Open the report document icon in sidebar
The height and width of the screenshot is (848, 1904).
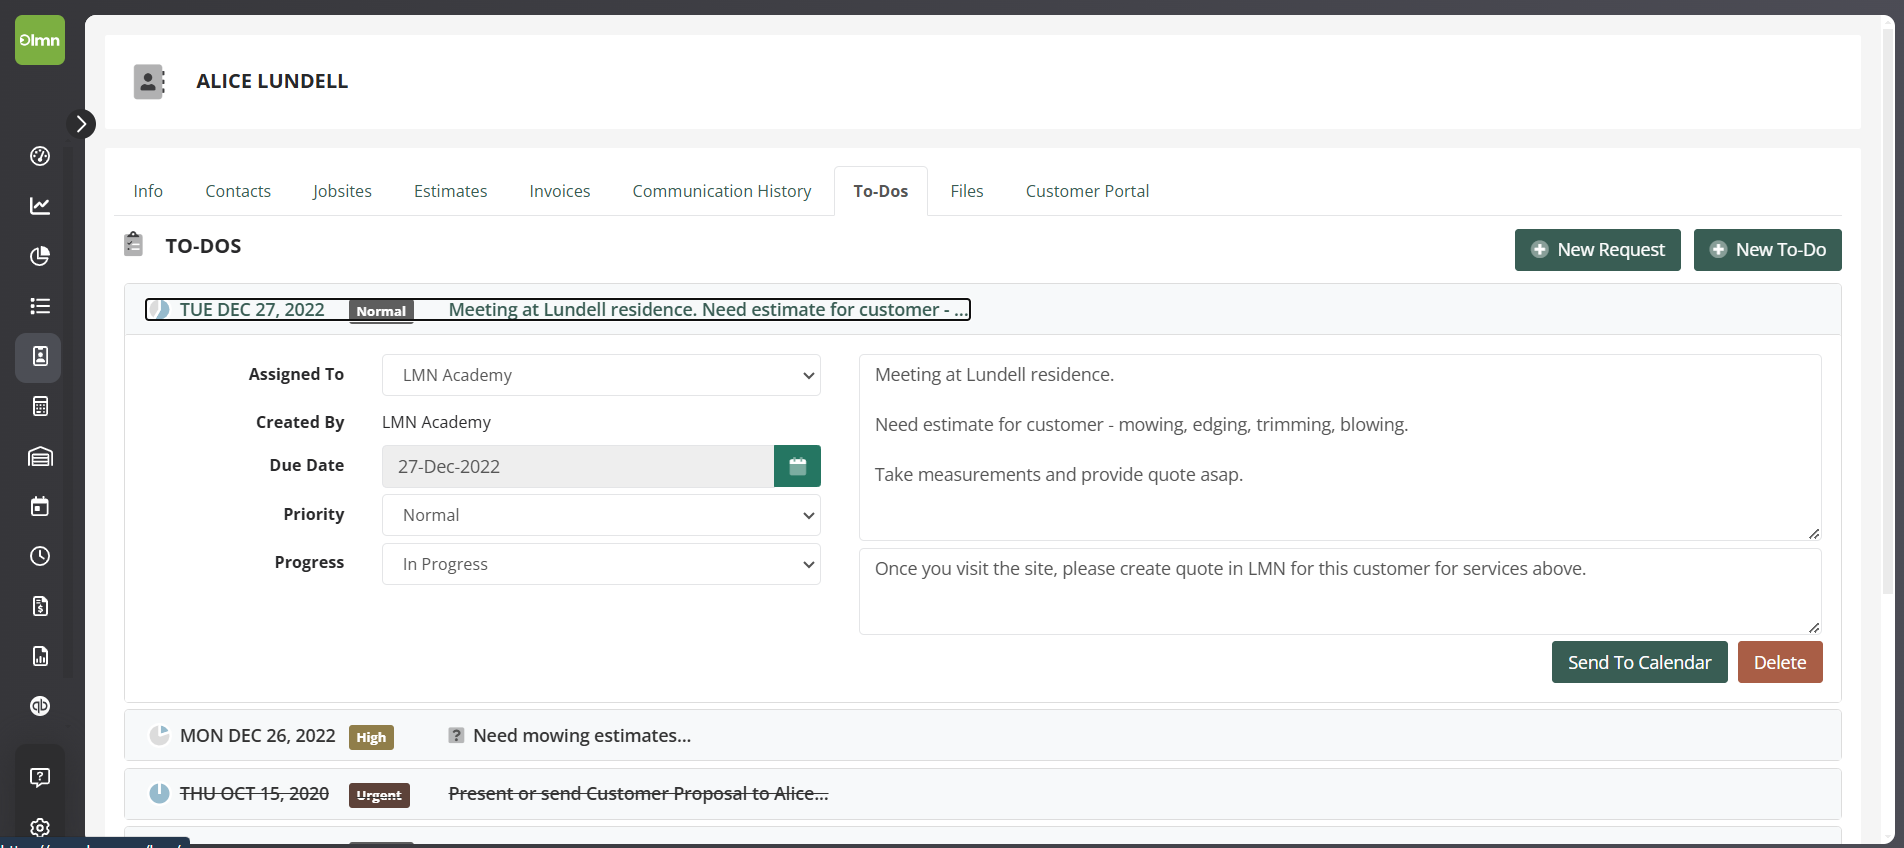[x=40, y=656]
